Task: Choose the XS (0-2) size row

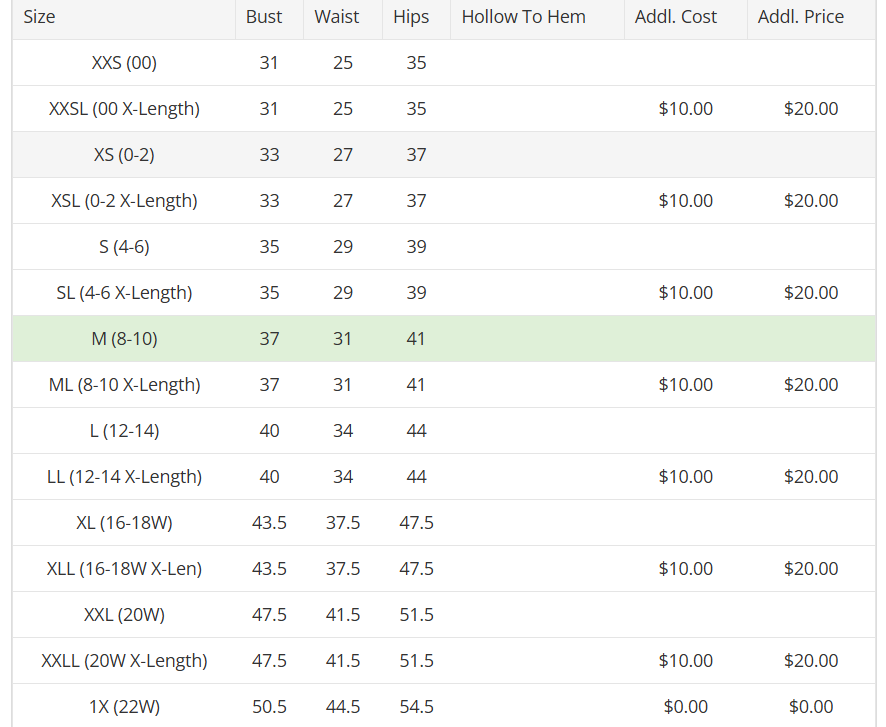Action: pos(444,155)
